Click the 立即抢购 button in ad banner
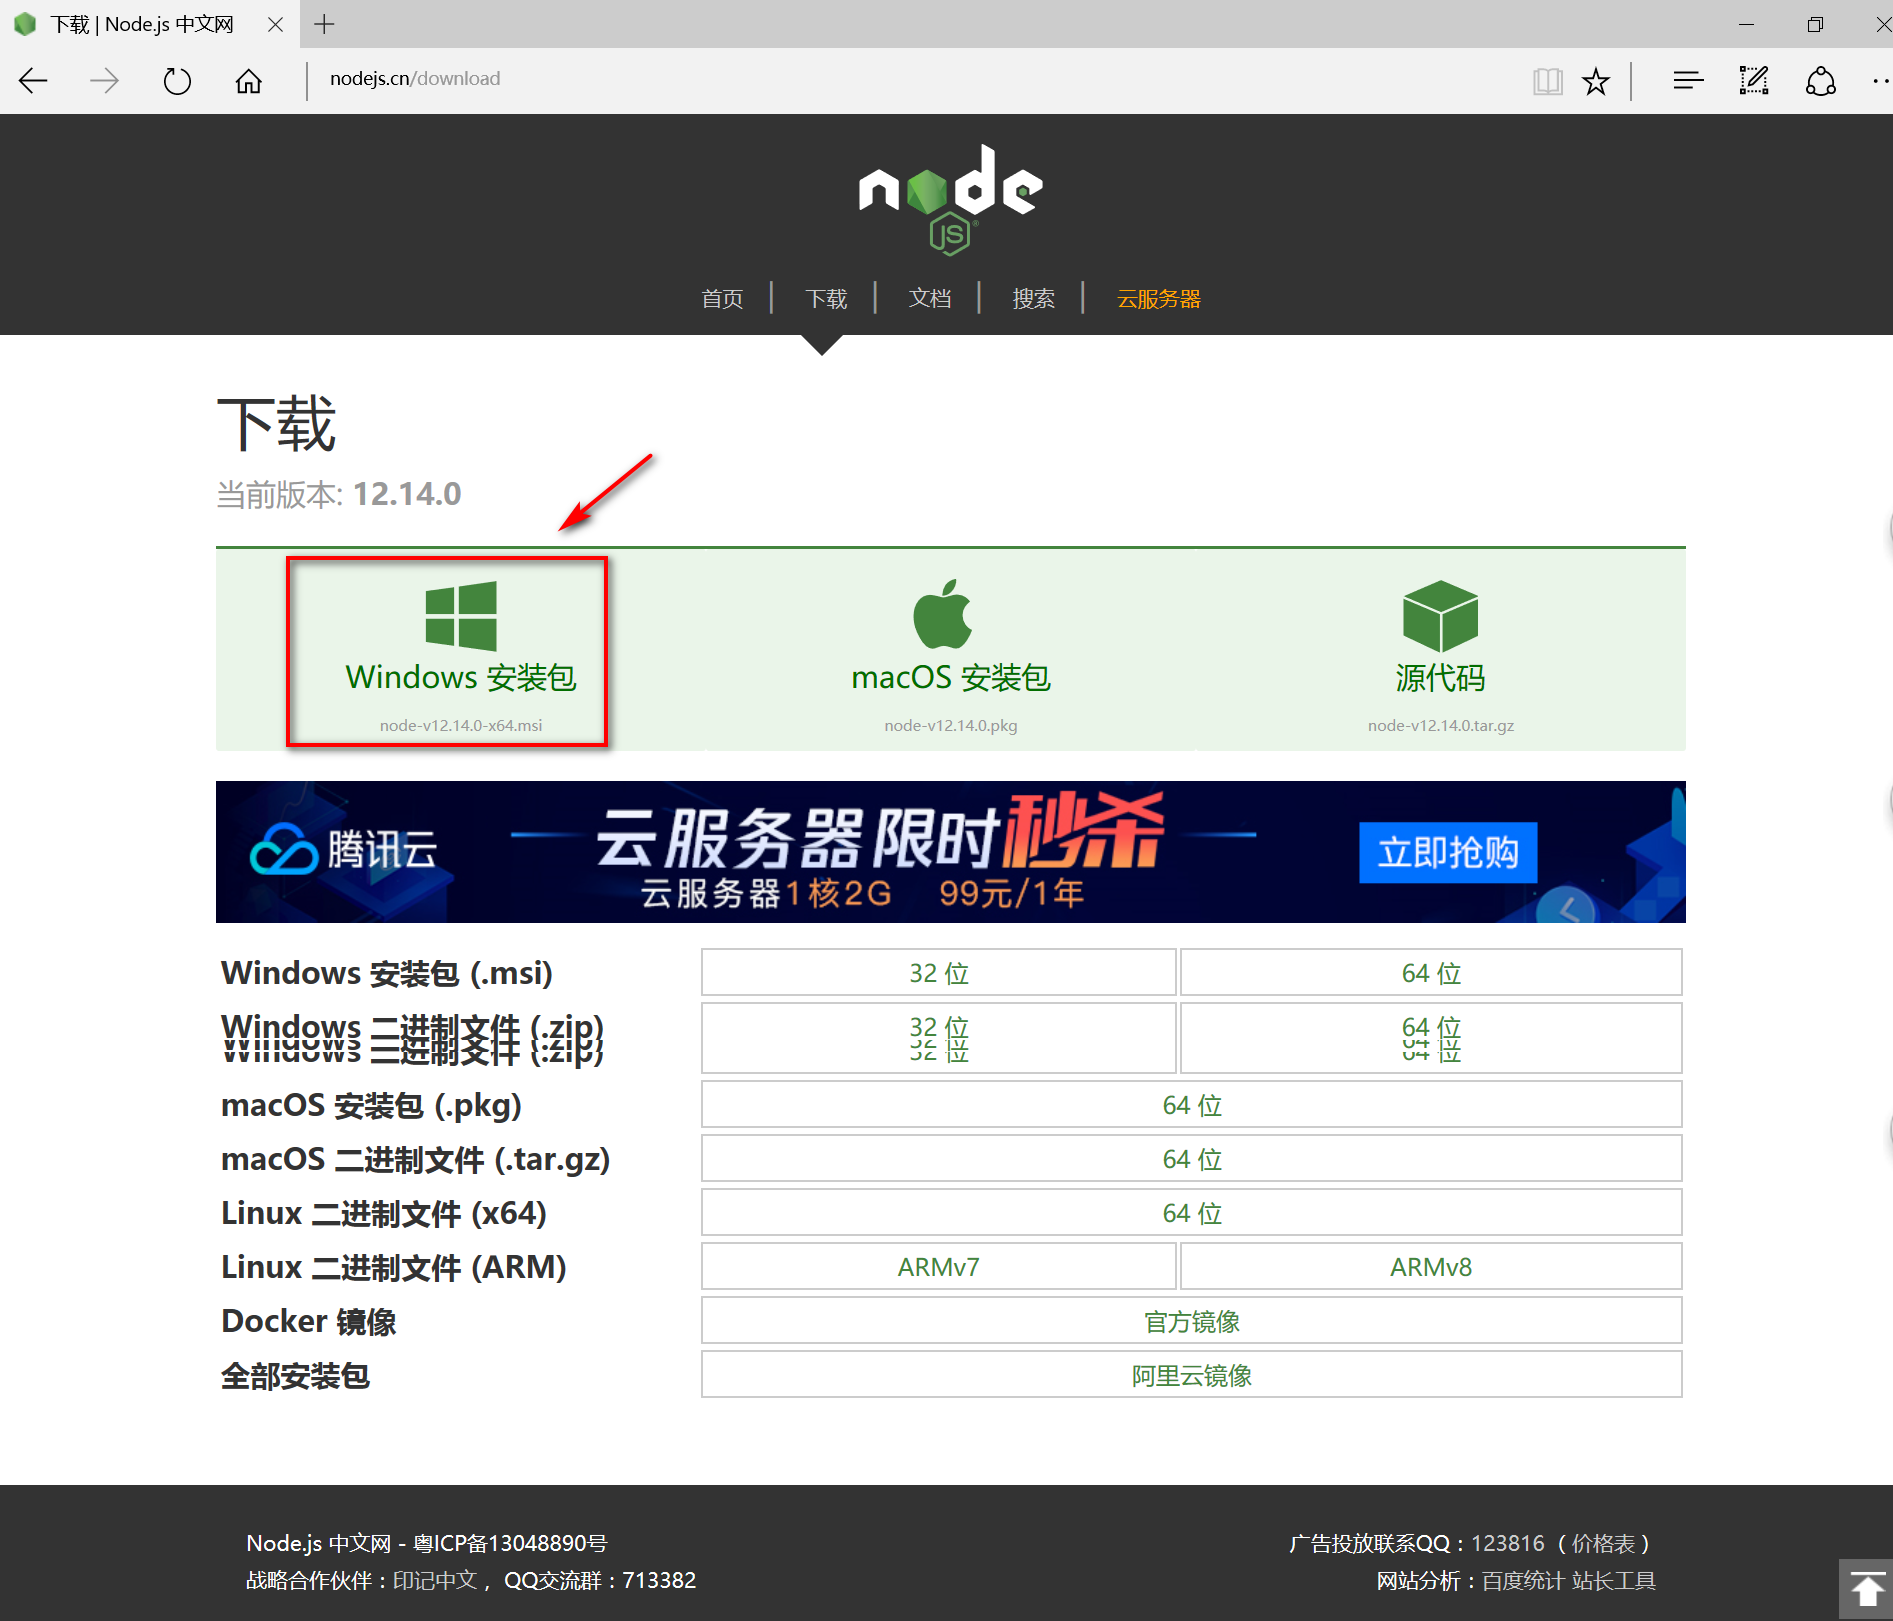 1448,853
